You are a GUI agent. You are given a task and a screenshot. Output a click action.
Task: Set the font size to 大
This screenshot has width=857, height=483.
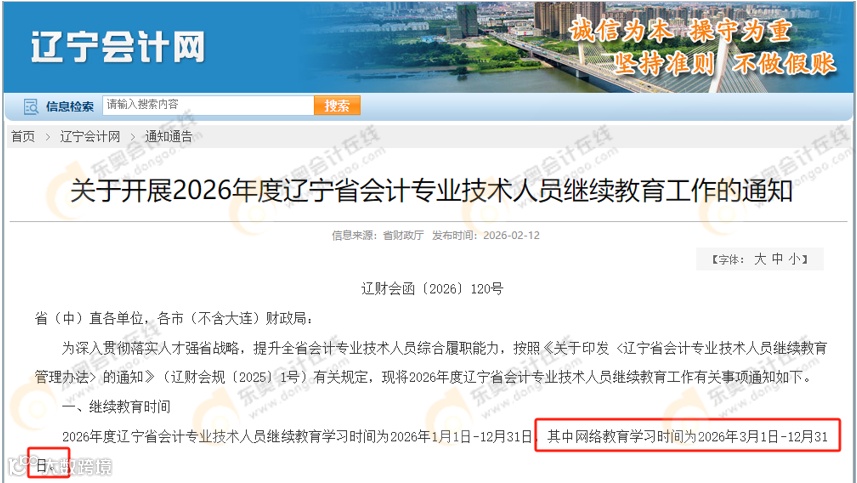pyautogui.click(x=760, y=260)
